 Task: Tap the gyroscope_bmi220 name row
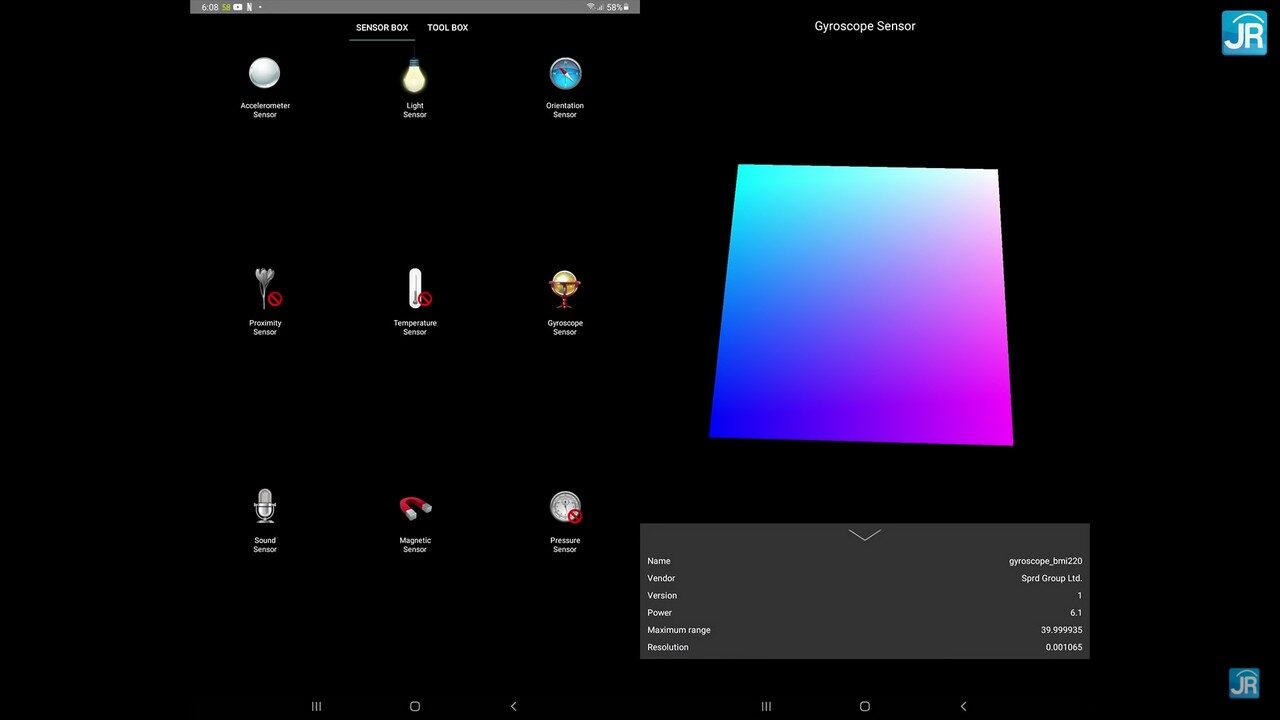[x=864, y=561]
